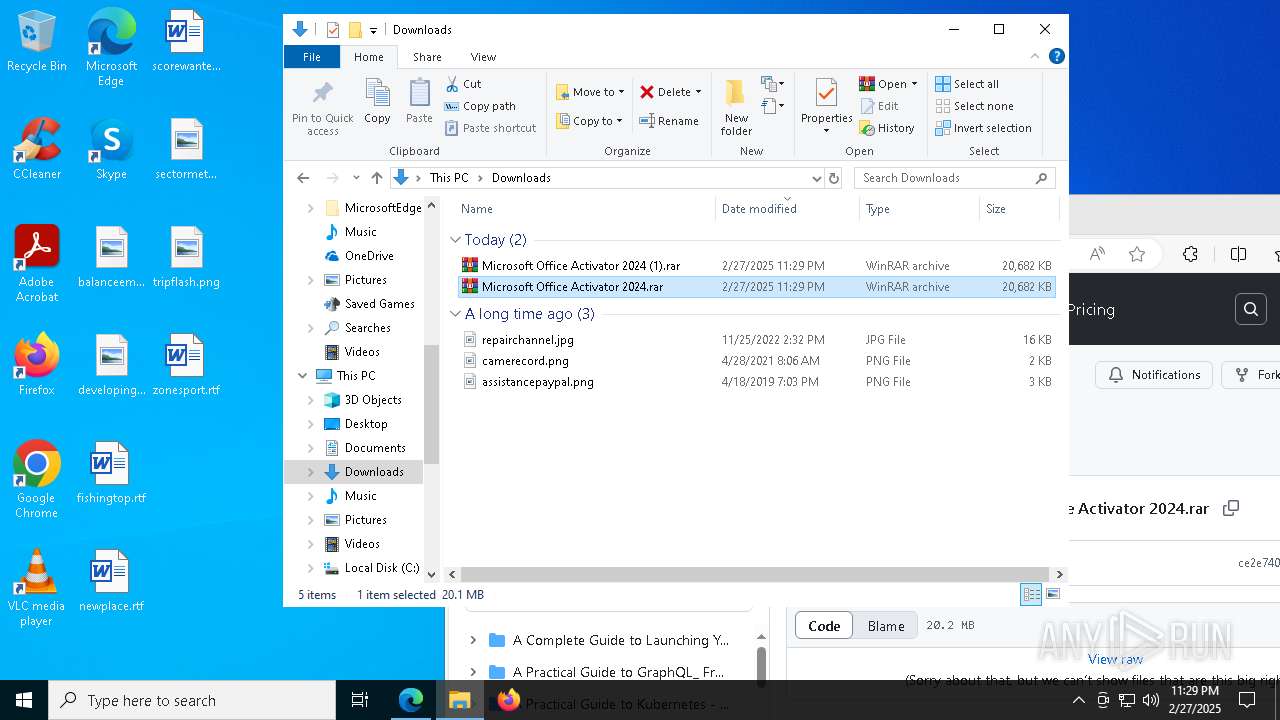Open VLC media player shortcut
The height and width of the screenshot is (720, 1280).
[37, 588]
